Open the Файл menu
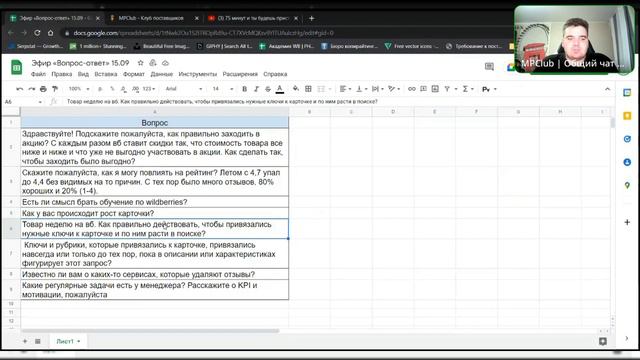Viewport: 640px width, 360px height. pyautogui.click(x=38, y=74)
